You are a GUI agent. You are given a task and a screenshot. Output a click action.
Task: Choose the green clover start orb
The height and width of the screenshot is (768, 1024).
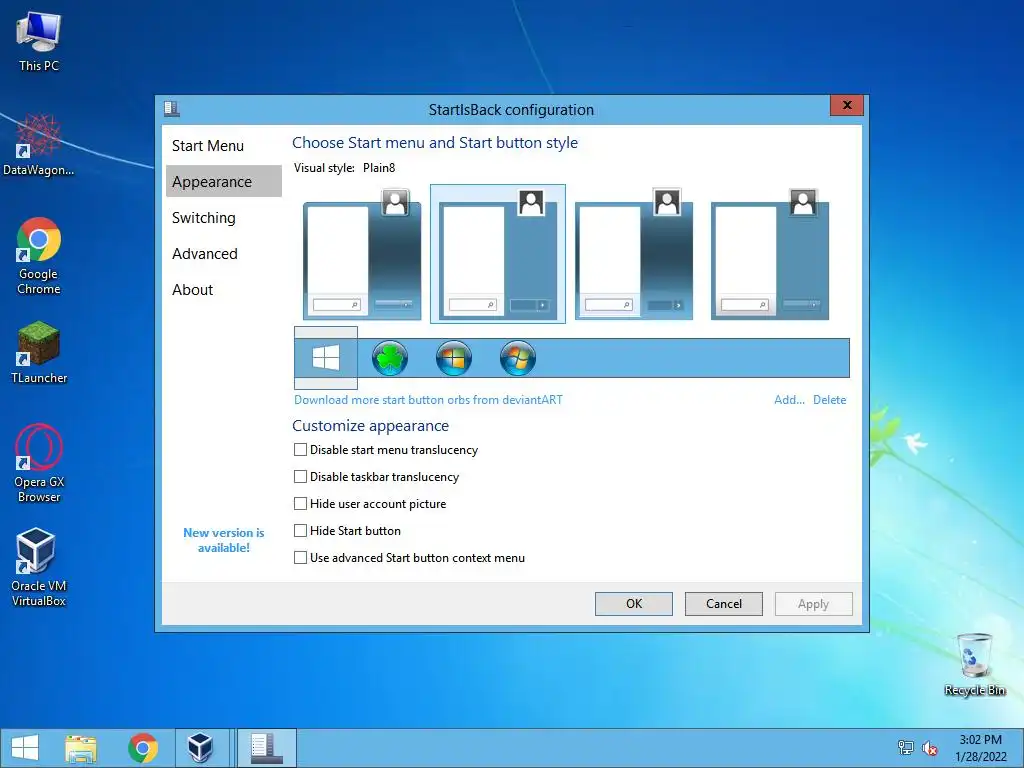pyautogui.click(x=390, y=358)
